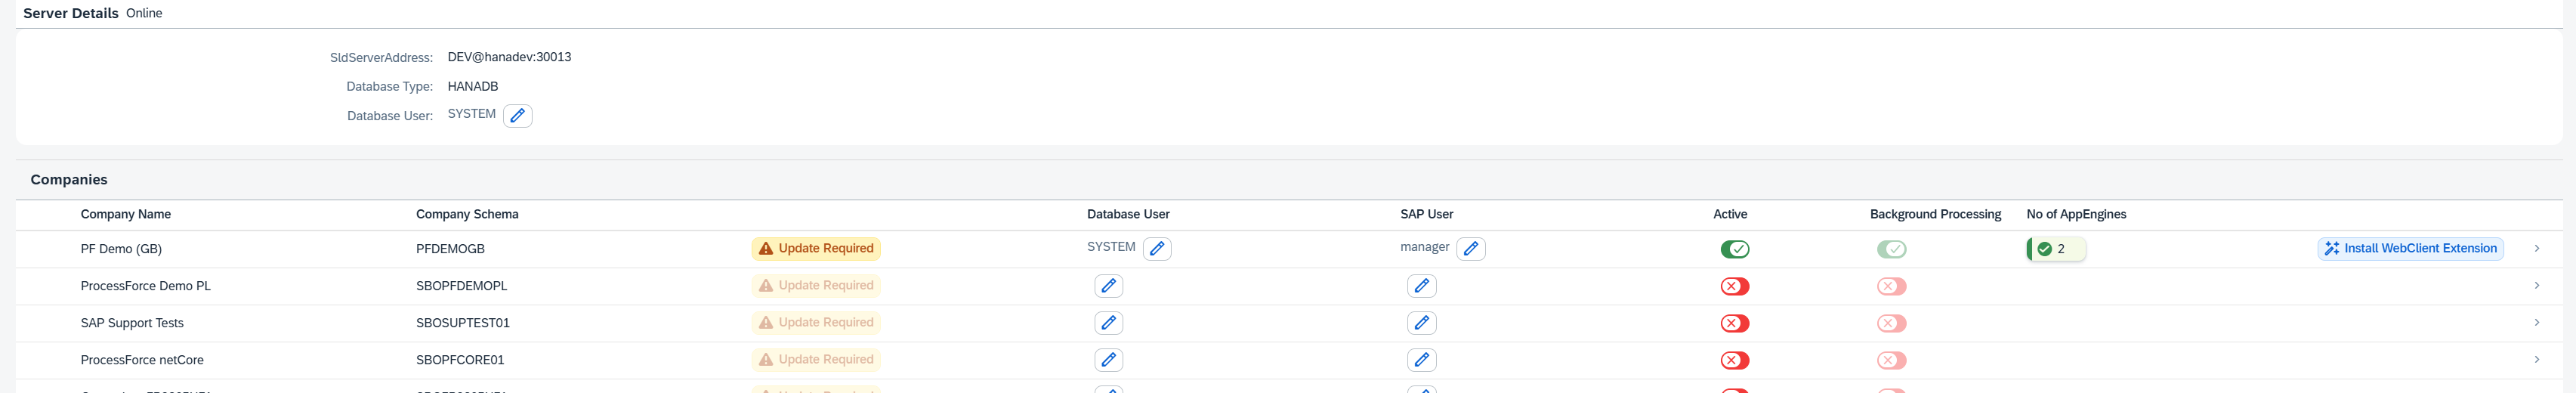Expand ProcessForce Demo PL row chevron
Viewport: 2576px width, 393px height.
tap(2536, 286)
